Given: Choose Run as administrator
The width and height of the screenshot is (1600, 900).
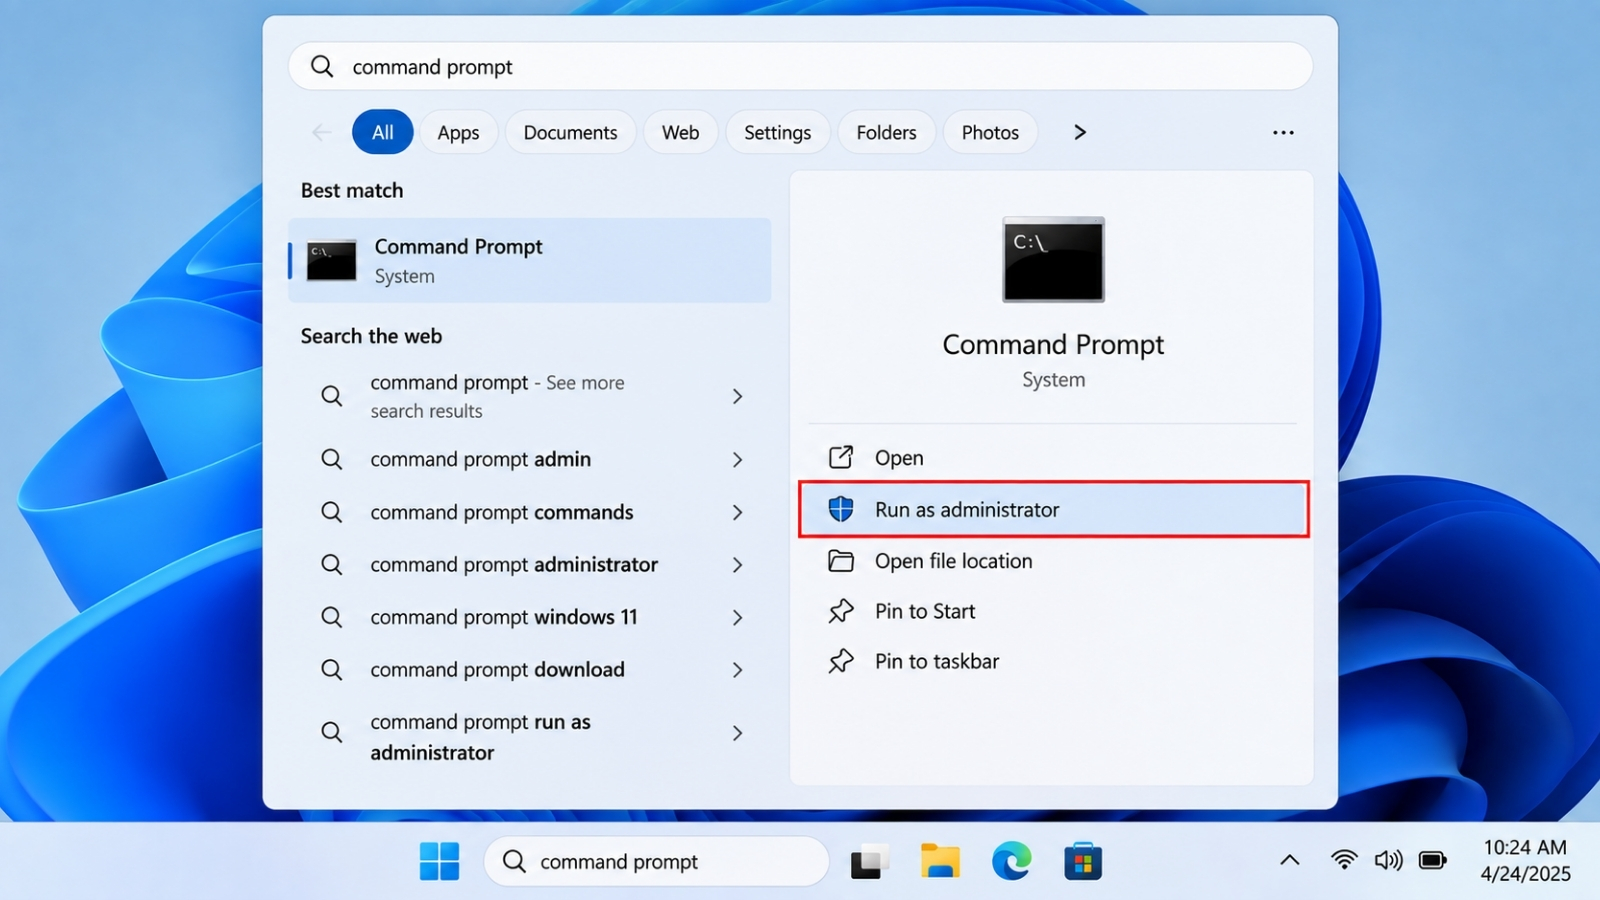Looking at the screenshot, I should [1053, 509].
